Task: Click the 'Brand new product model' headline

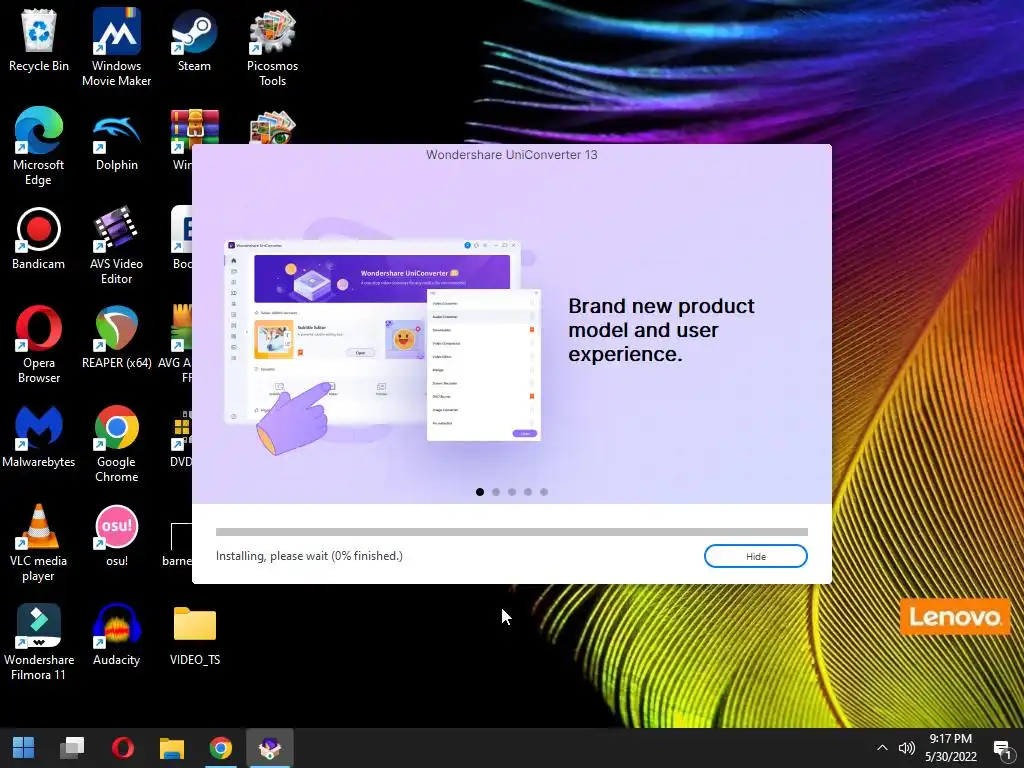Action: coord(661,330)
